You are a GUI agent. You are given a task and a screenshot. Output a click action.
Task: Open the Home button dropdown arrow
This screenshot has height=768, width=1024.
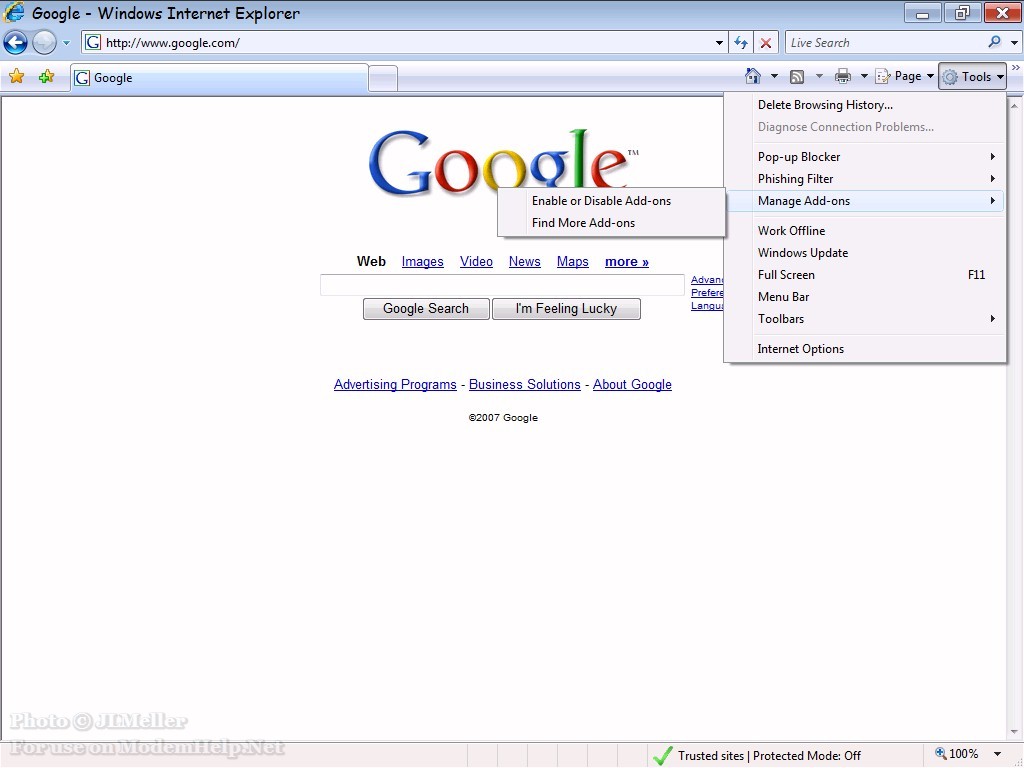click(774, 76)
